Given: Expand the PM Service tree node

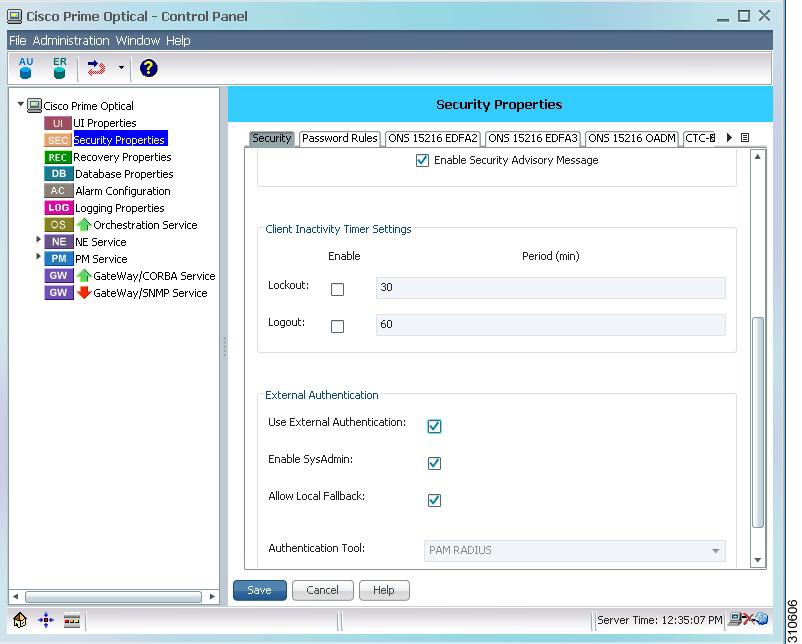Looking at the screenshot, I should [38, 256].
